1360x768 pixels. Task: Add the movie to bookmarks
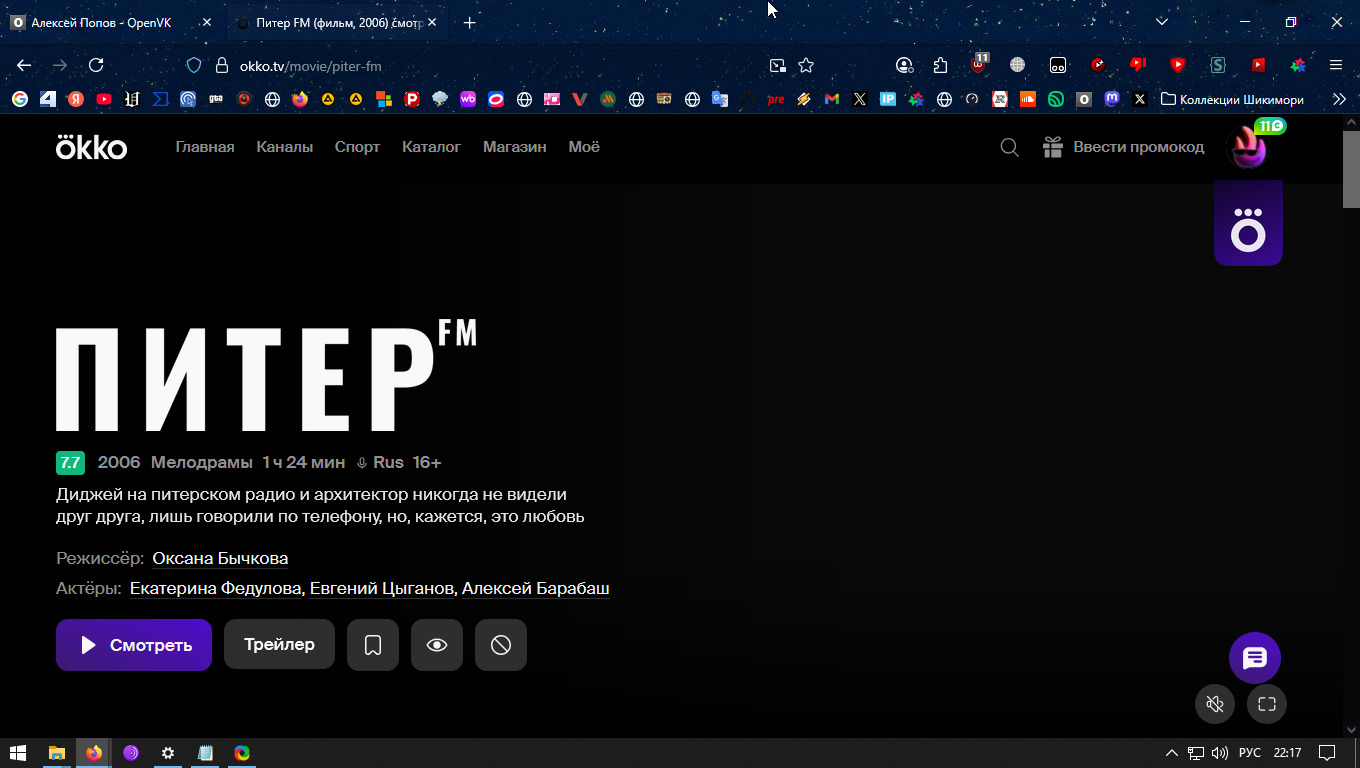(373, 645)
